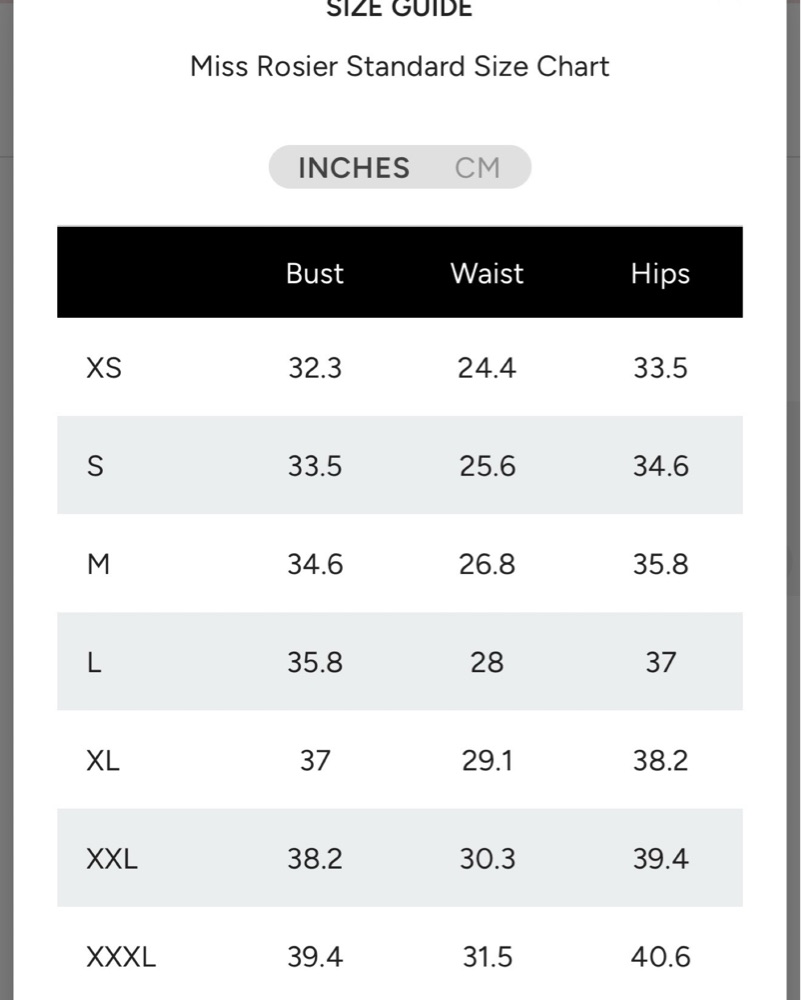Click M waist value 26.8
This screenshot has width=801, height=1000.
pos(487,564)
